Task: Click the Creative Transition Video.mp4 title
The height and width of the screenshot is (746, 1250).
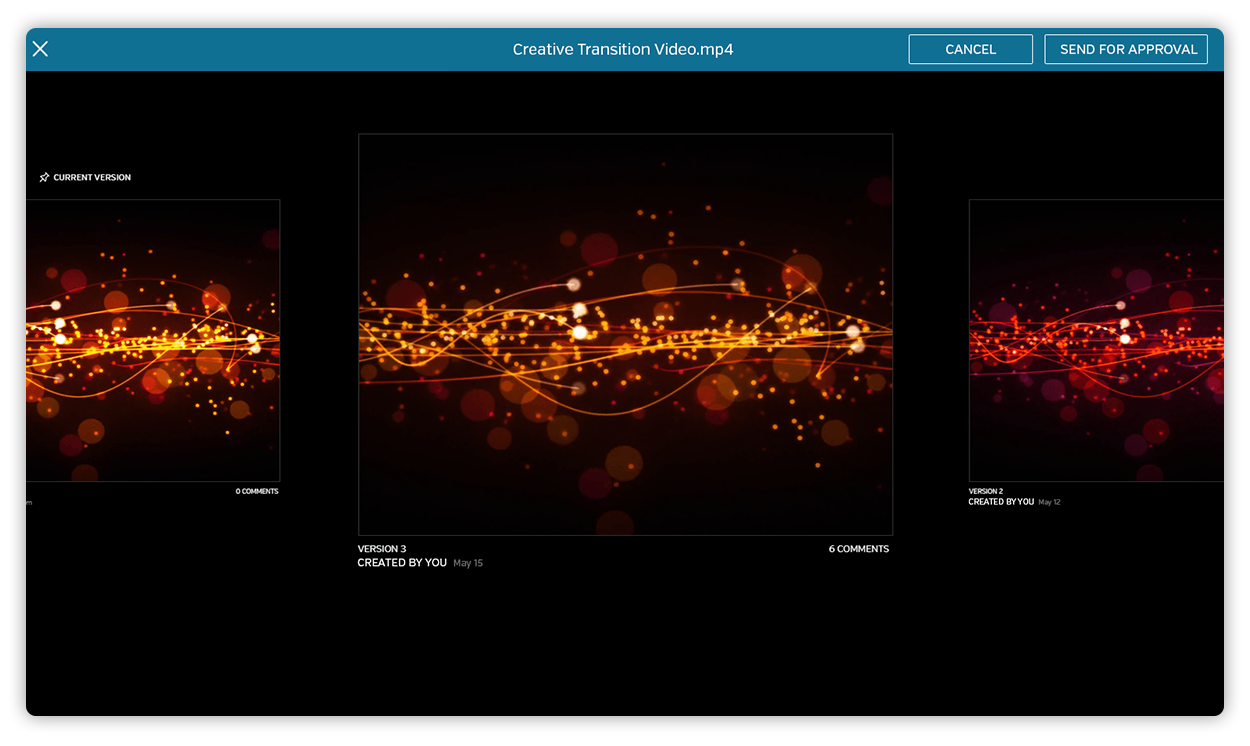Action: 622,49
